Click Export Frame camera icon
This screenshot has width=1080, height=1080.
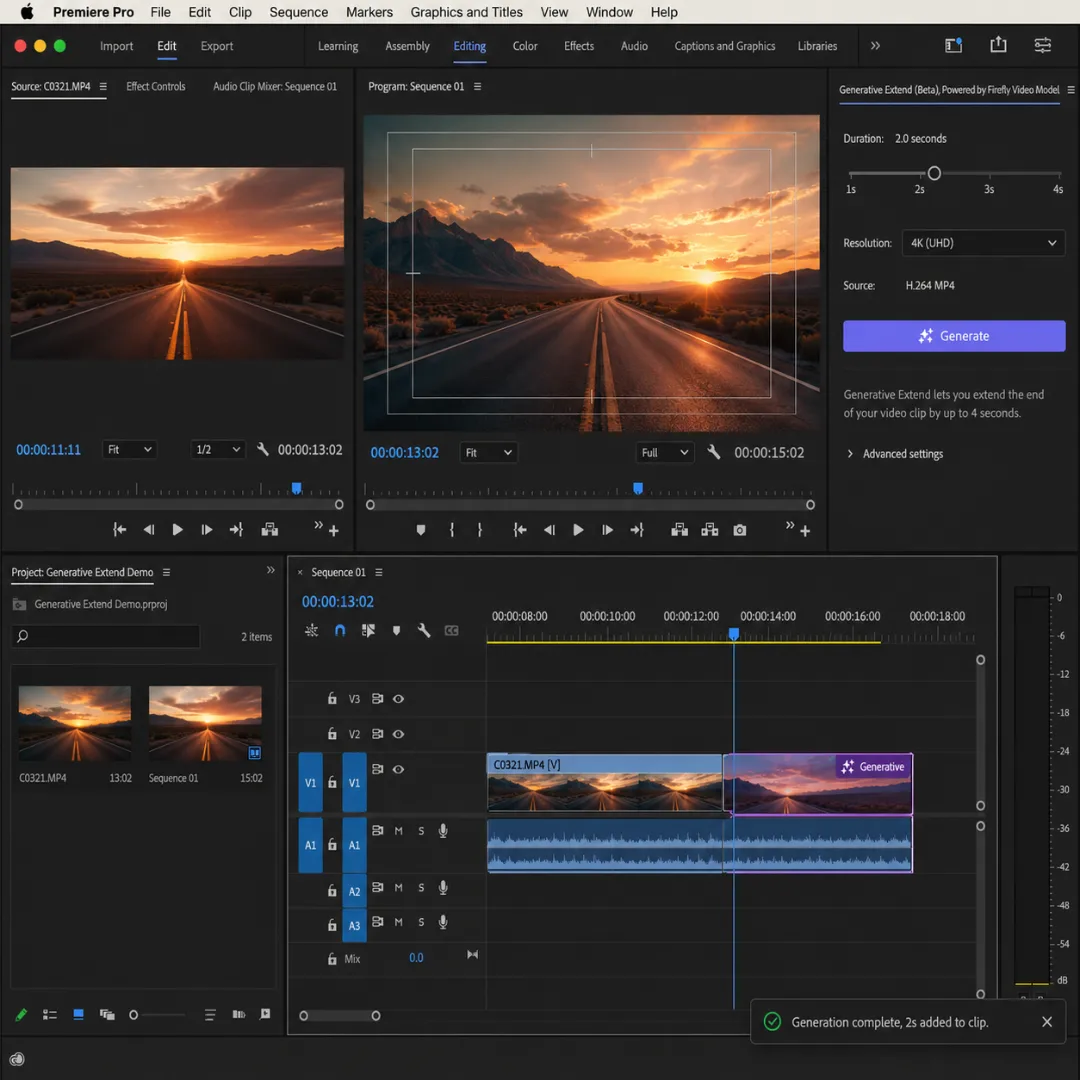coord(740,530)
